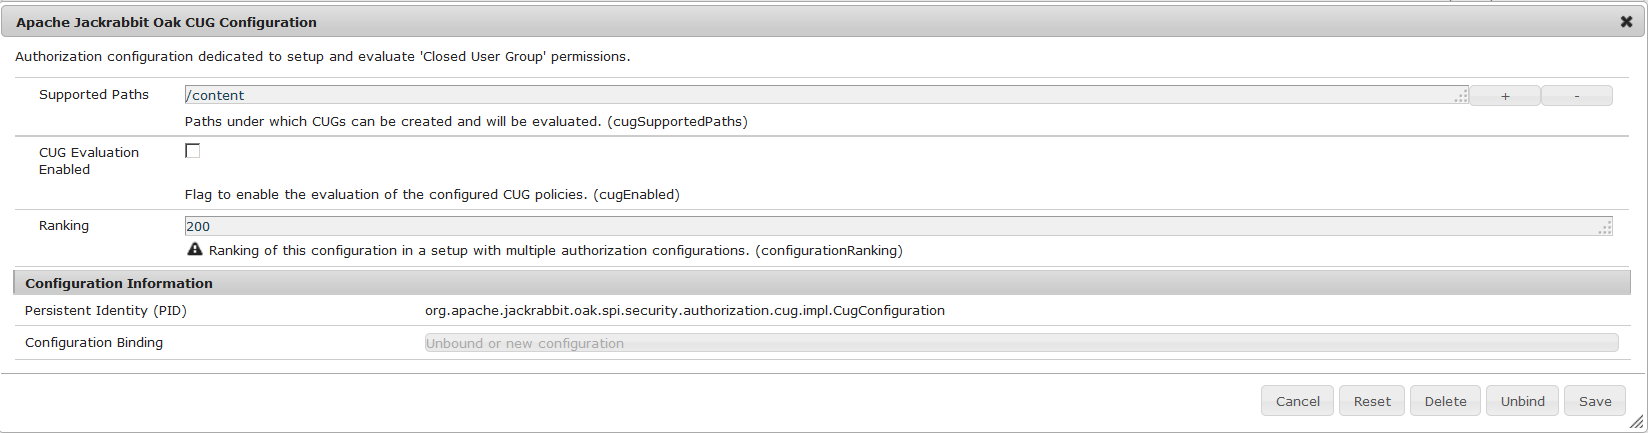The height and width of the screenshot is (433, 1648).
Task: Click the CUG Evaluation Enabled label
Action: (89, 161)
